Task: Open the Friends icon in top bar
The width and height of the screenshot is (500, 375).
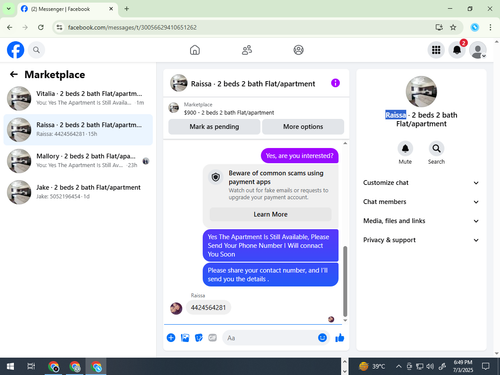Action: tap(247, 50)
